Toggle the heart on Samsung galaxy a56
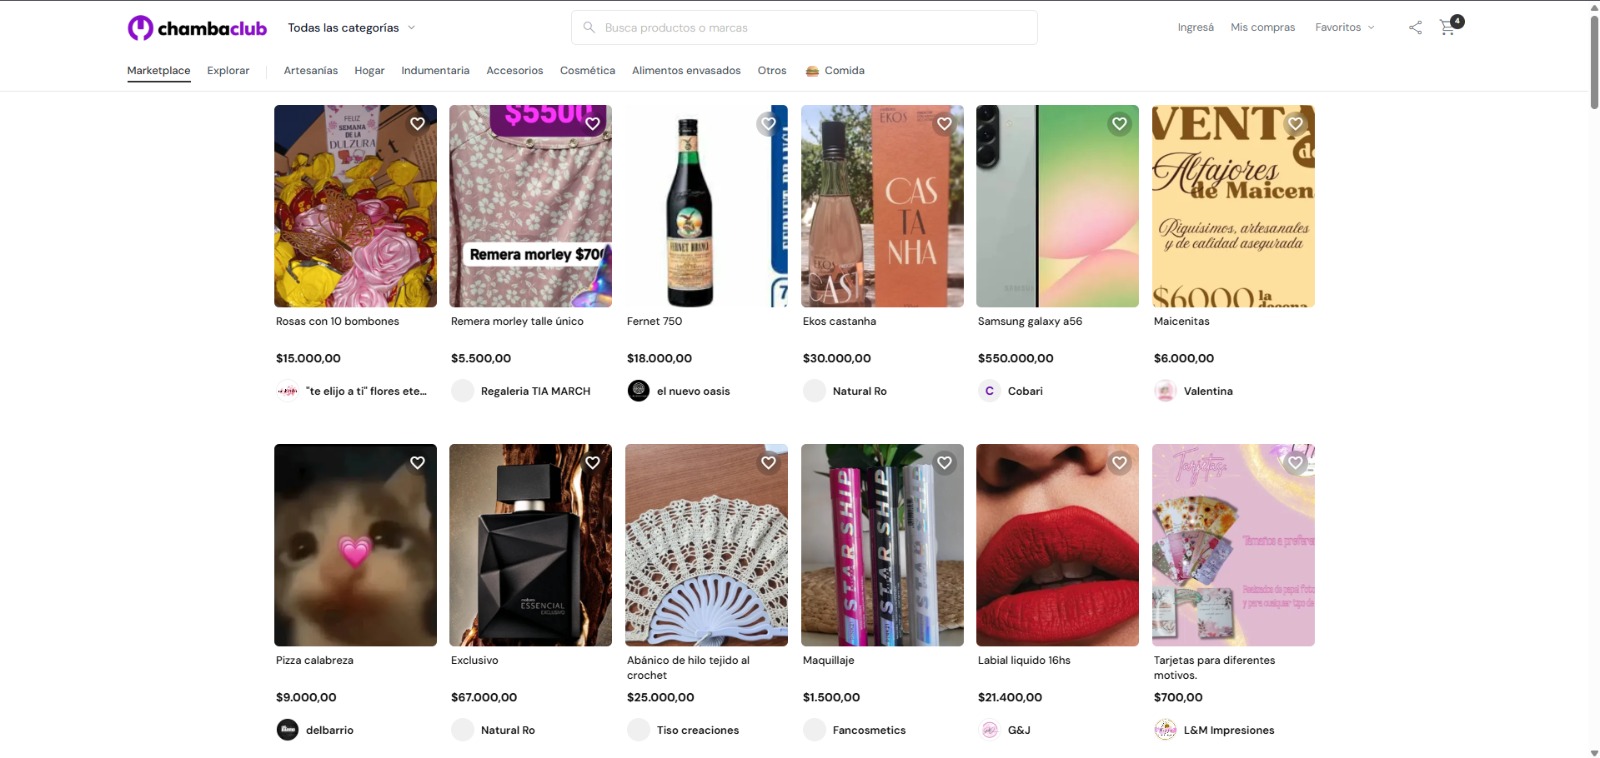The height and width of the screenshot is (758, 1600). pyautogui.click(x=1120, y=124)
